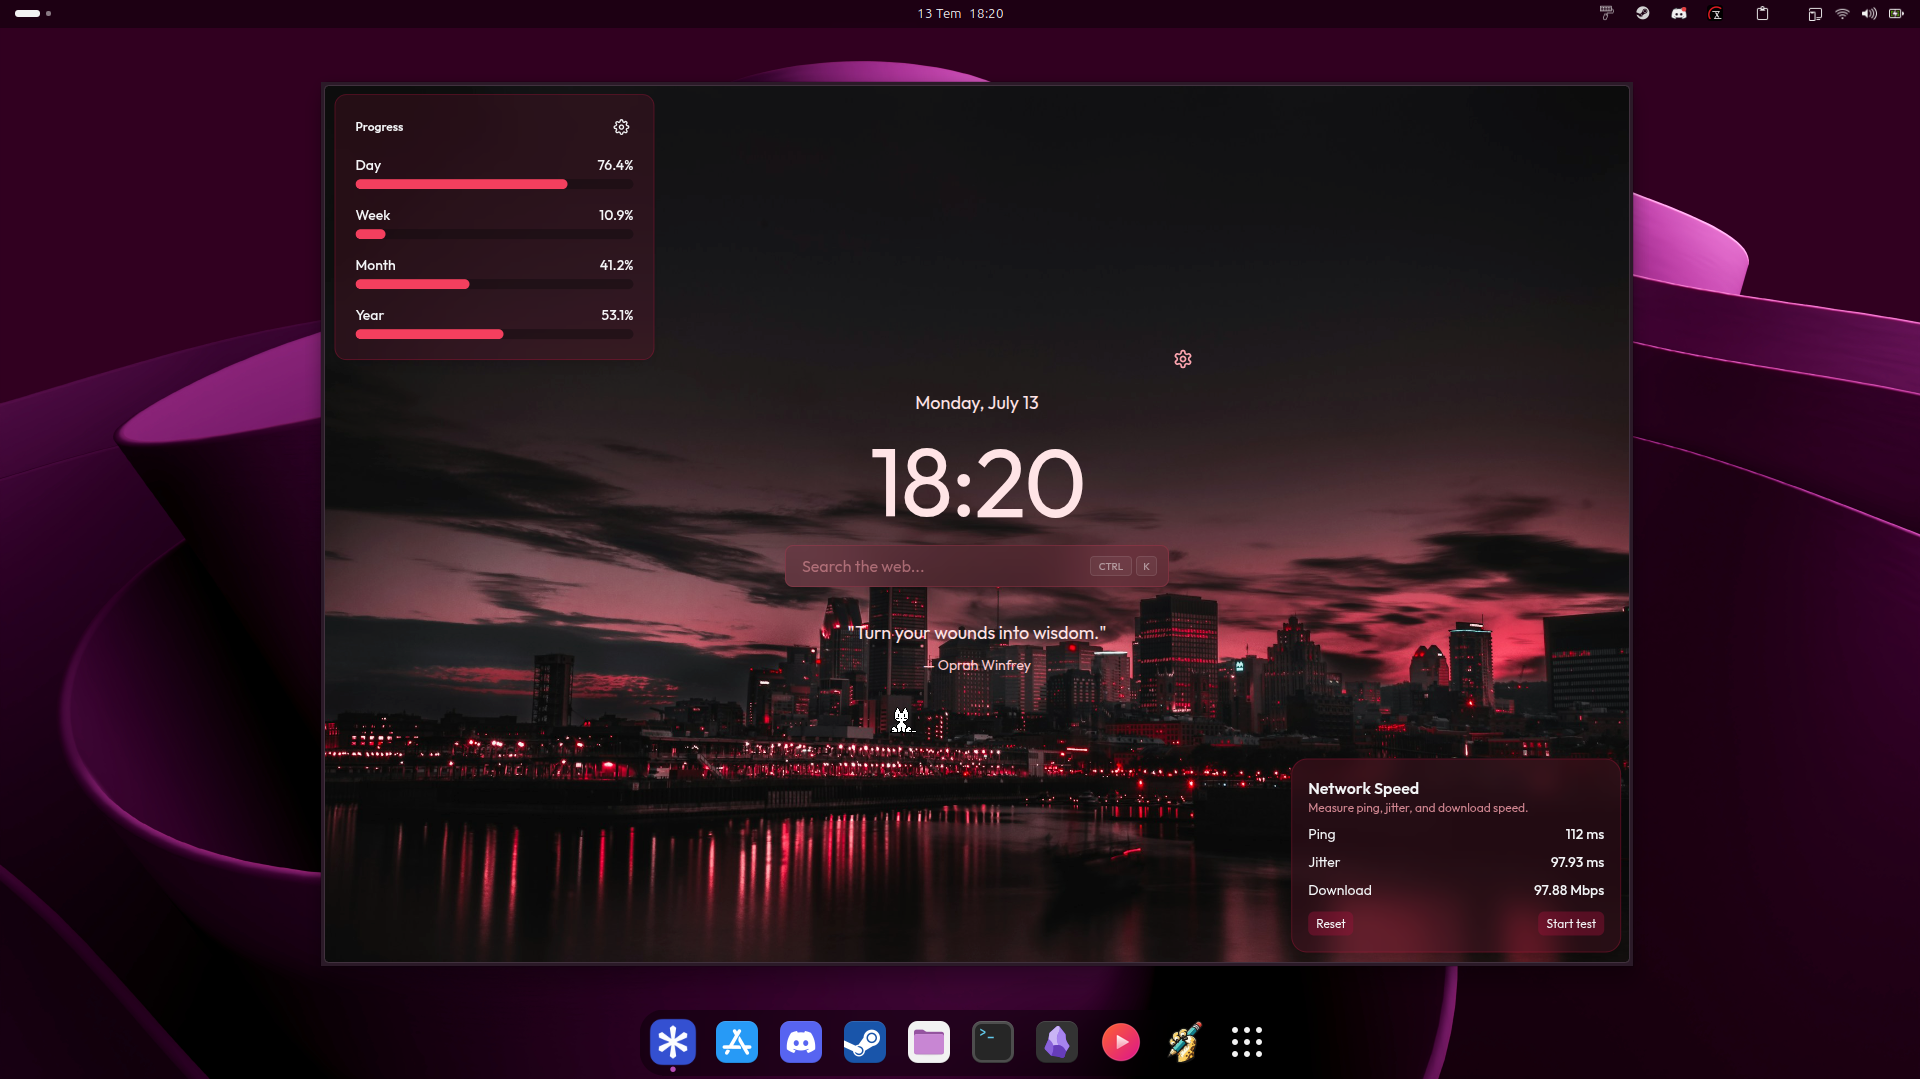The image size is (1920, 1079).
Task: Open volume indicator in top bar
Action: (x=1869, y=13)
